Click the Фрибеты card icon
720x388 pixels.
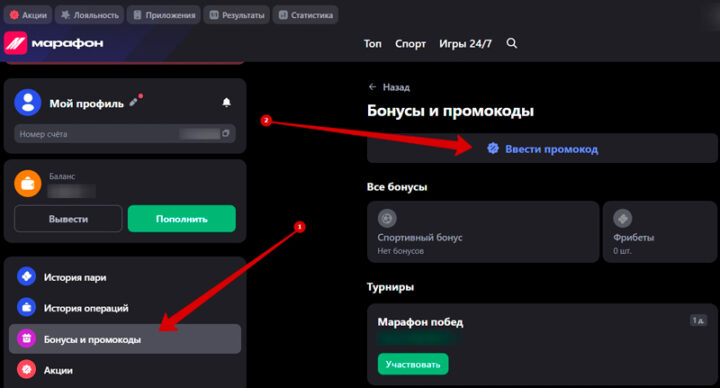623,219
